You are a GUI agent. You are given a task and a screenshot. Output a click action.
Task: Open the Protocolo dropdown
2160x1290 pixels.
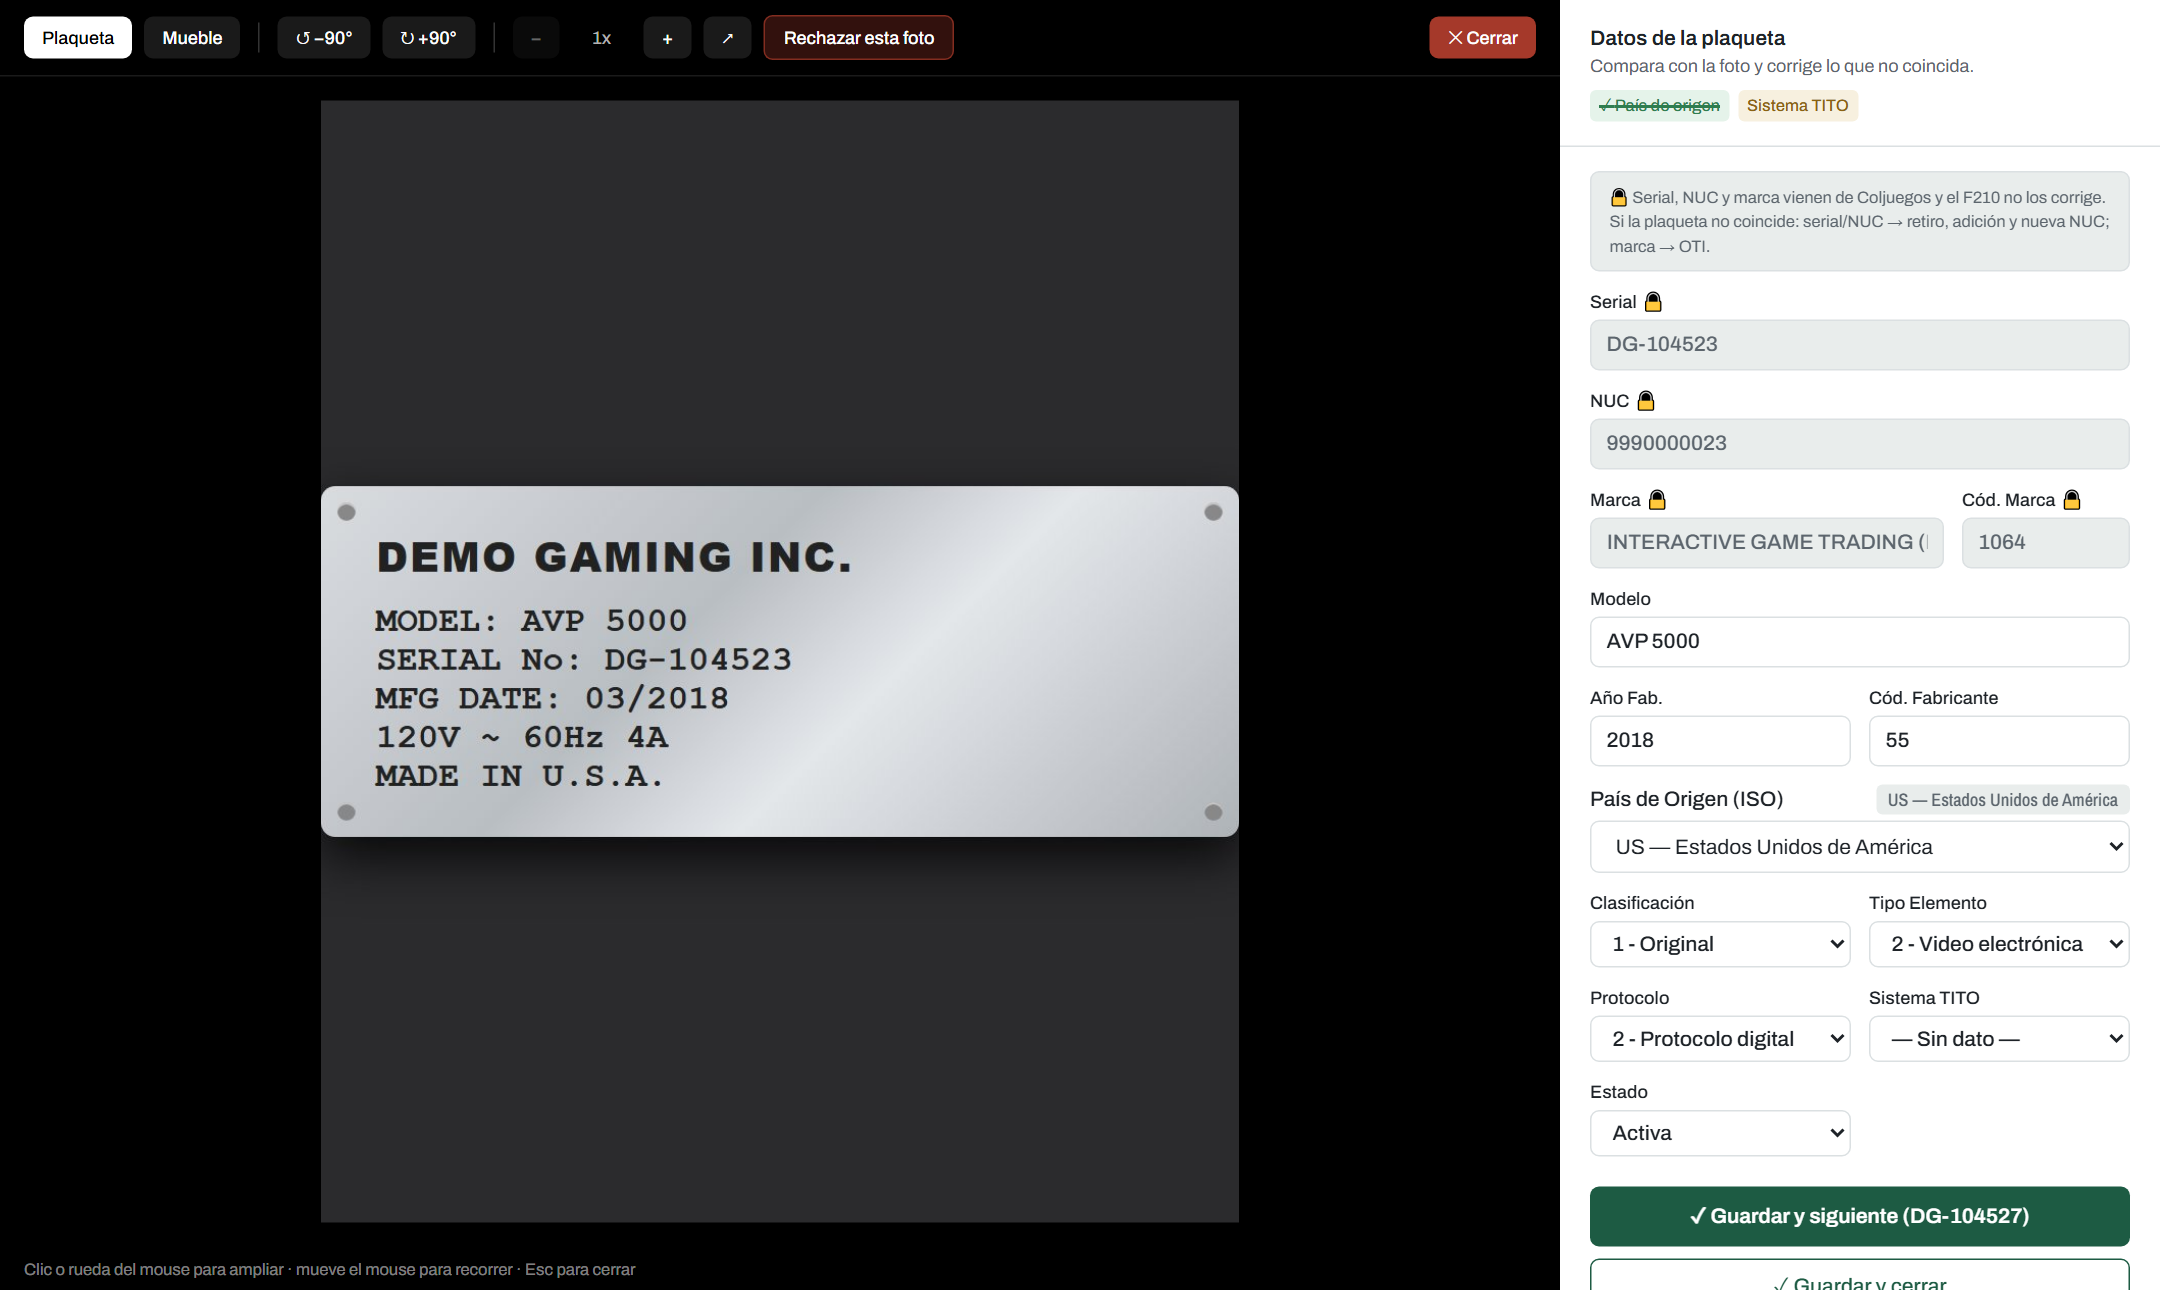coord(1720,1039)
